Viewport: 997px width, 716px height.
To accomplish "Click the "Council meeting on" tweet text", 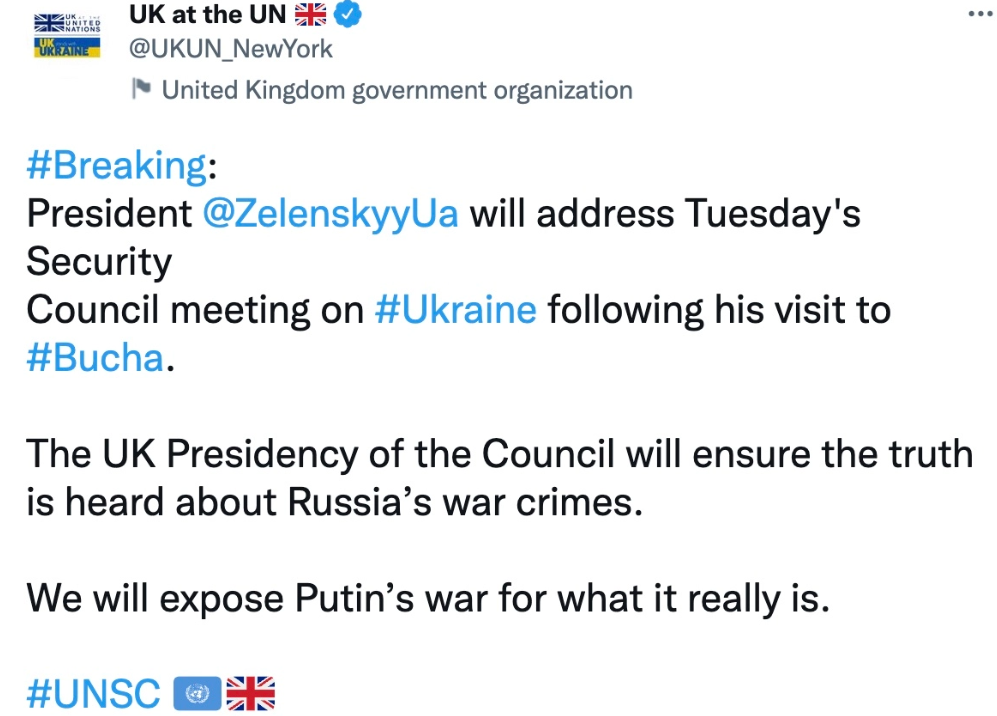I will point(195,309).
